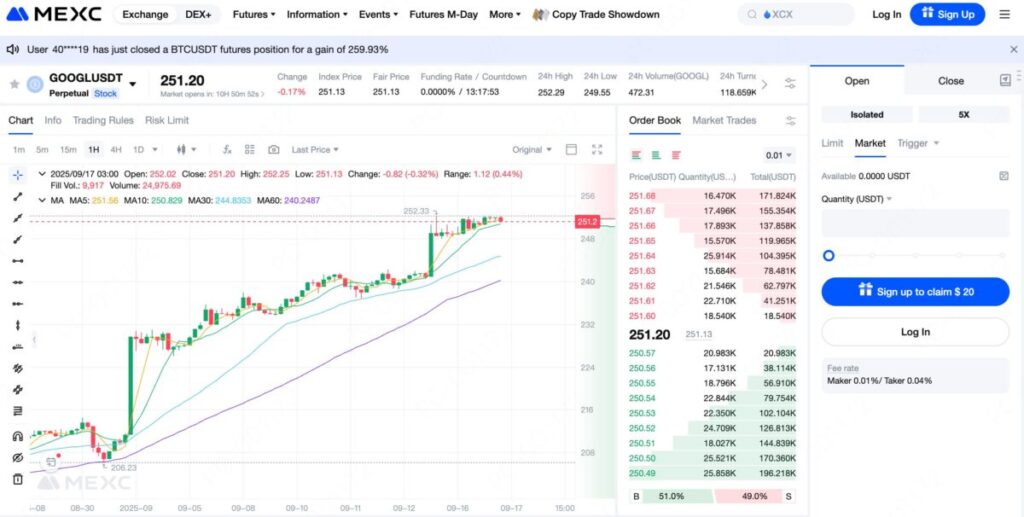Click the quantity percentage slider handle
1024x517 pixels.
coord(829,256)
